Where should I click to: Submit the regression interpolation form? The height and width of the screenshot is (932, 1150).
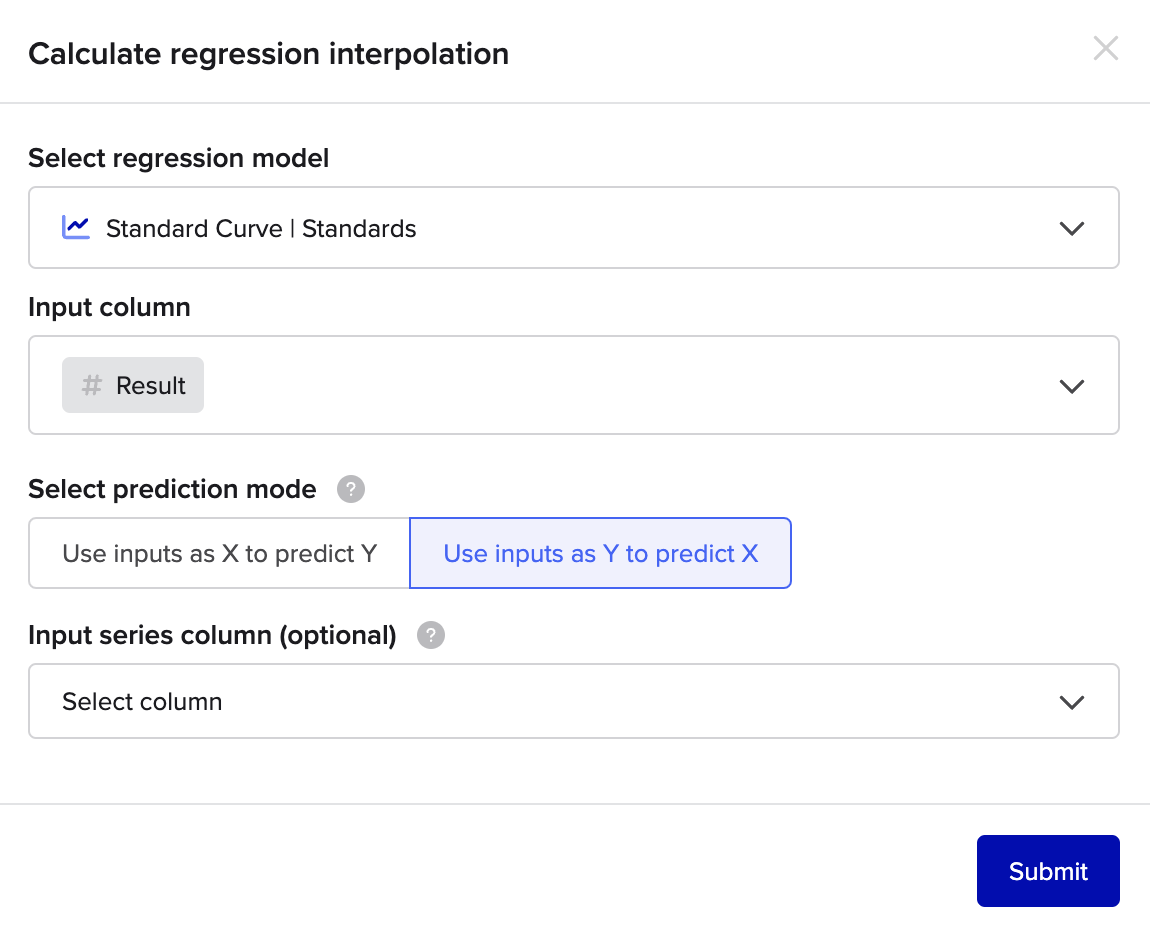pos(1048,871)
